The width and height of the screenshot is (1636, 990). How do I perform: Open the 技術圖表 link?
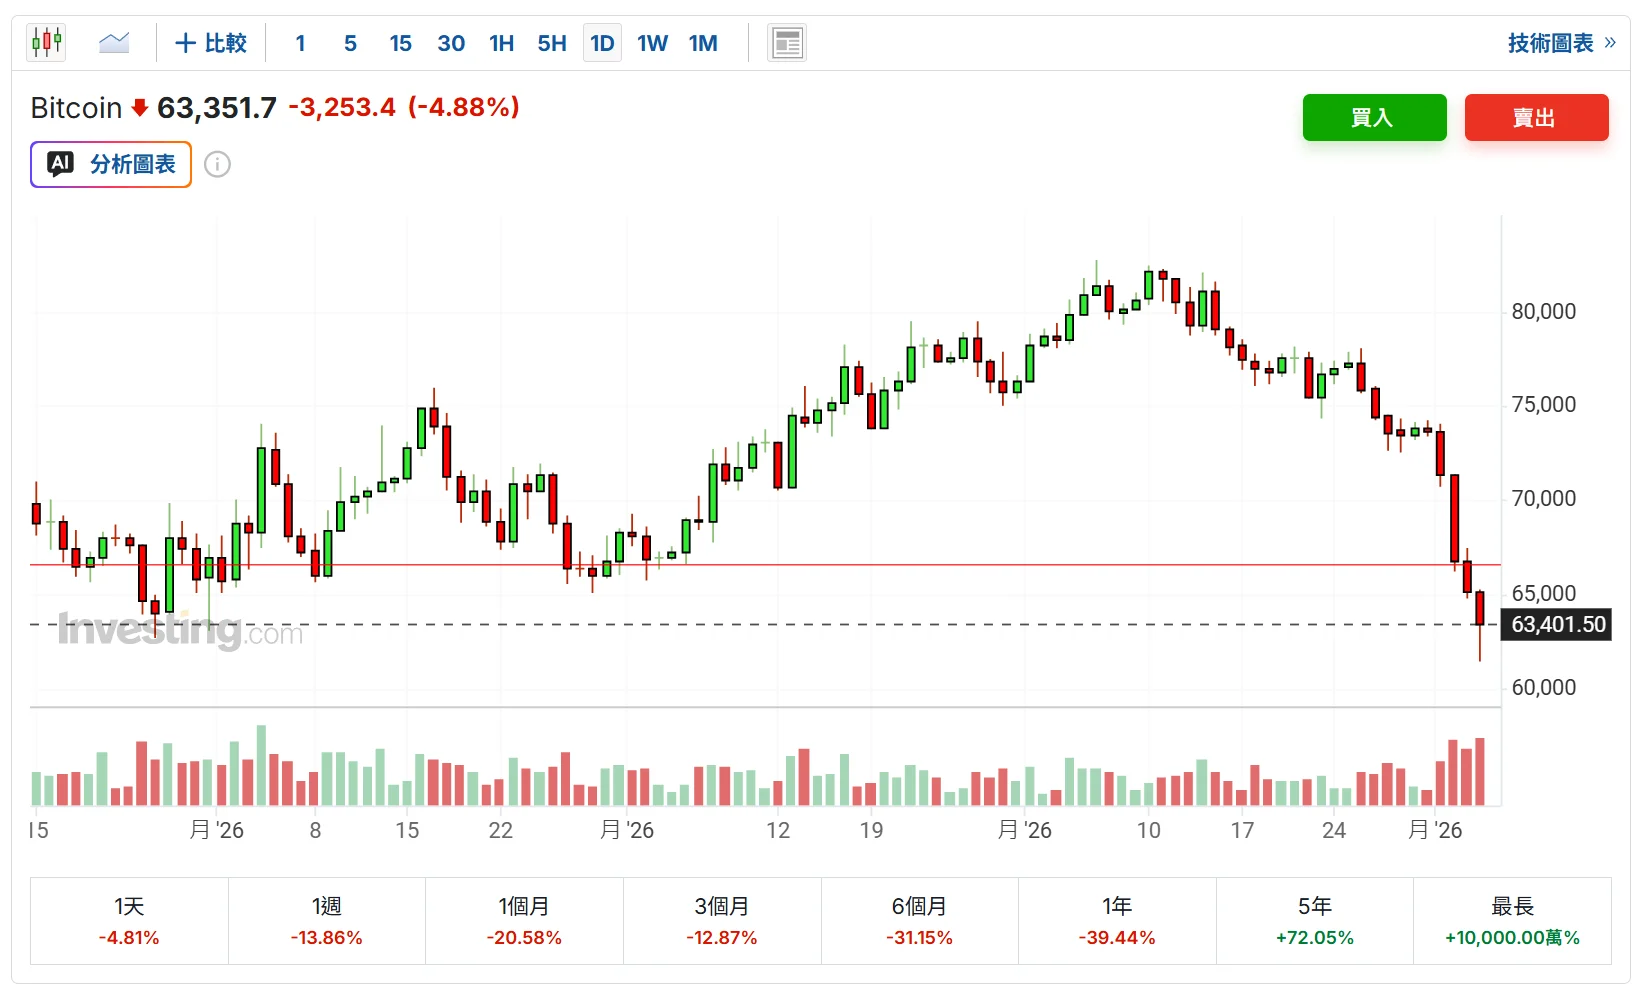click(1551, 43)
